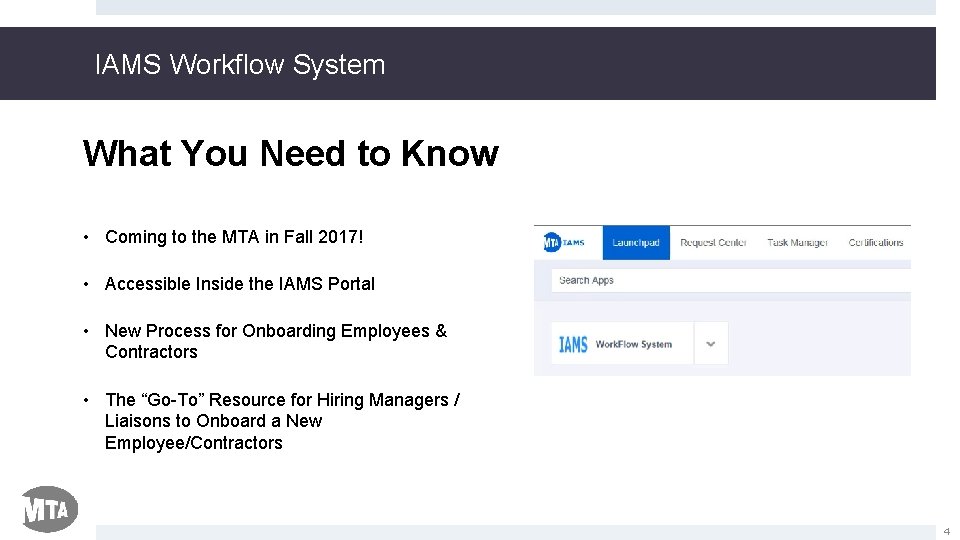Screen dimensions: 960x540
Task: Open the Task Manager tab
Action: (x=797, y=242)
